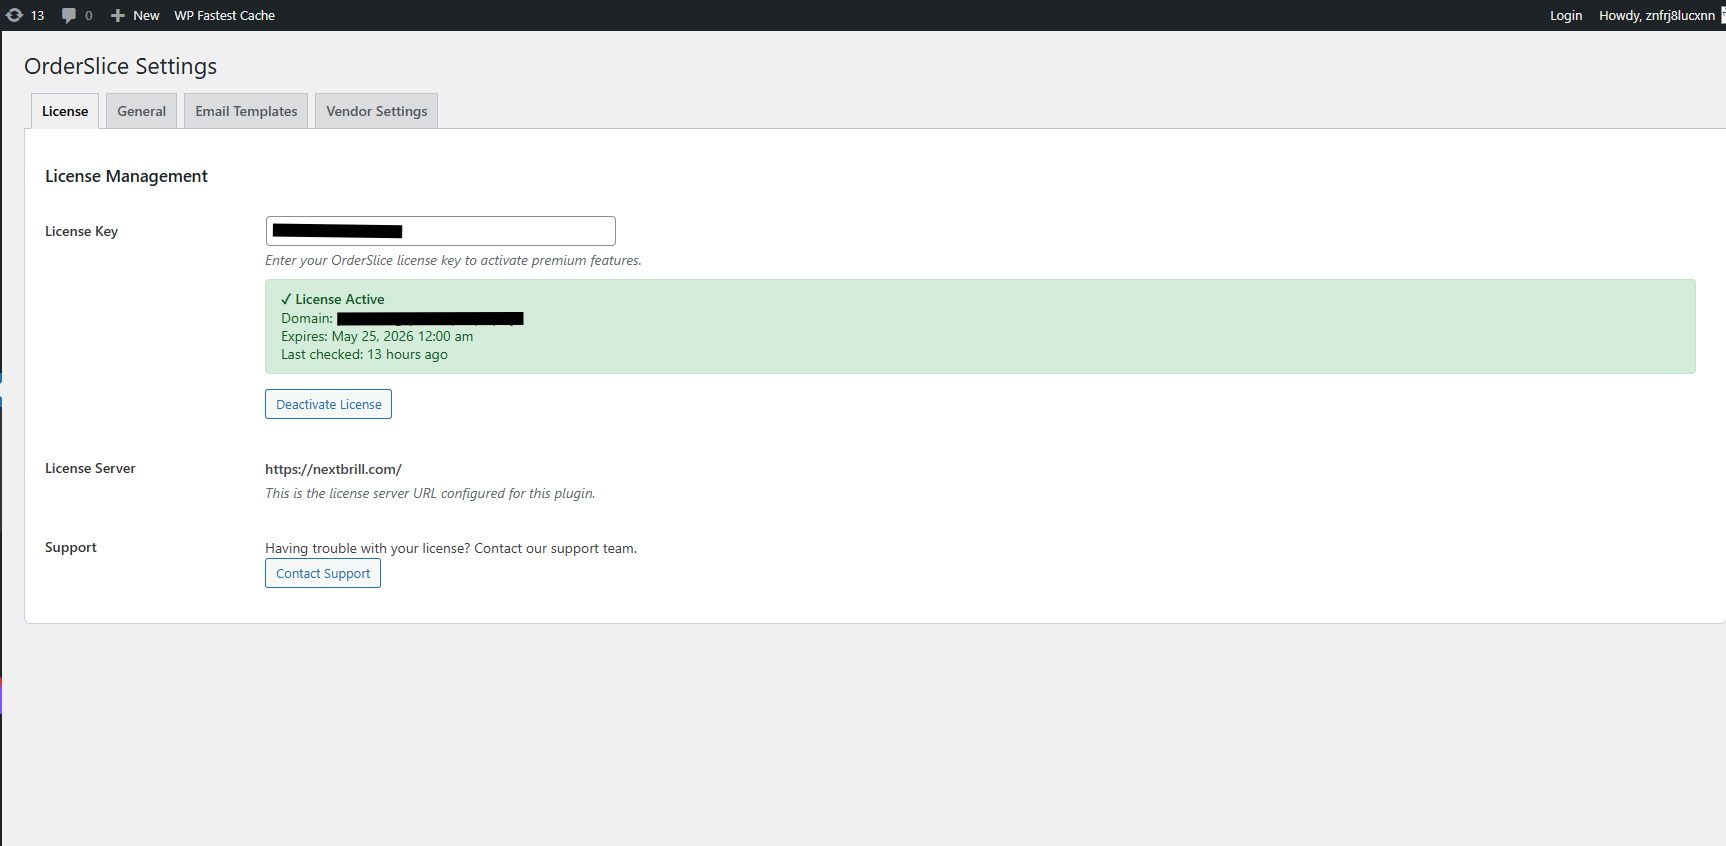
Task: Click the update count number 13
Action: (38, 16)
